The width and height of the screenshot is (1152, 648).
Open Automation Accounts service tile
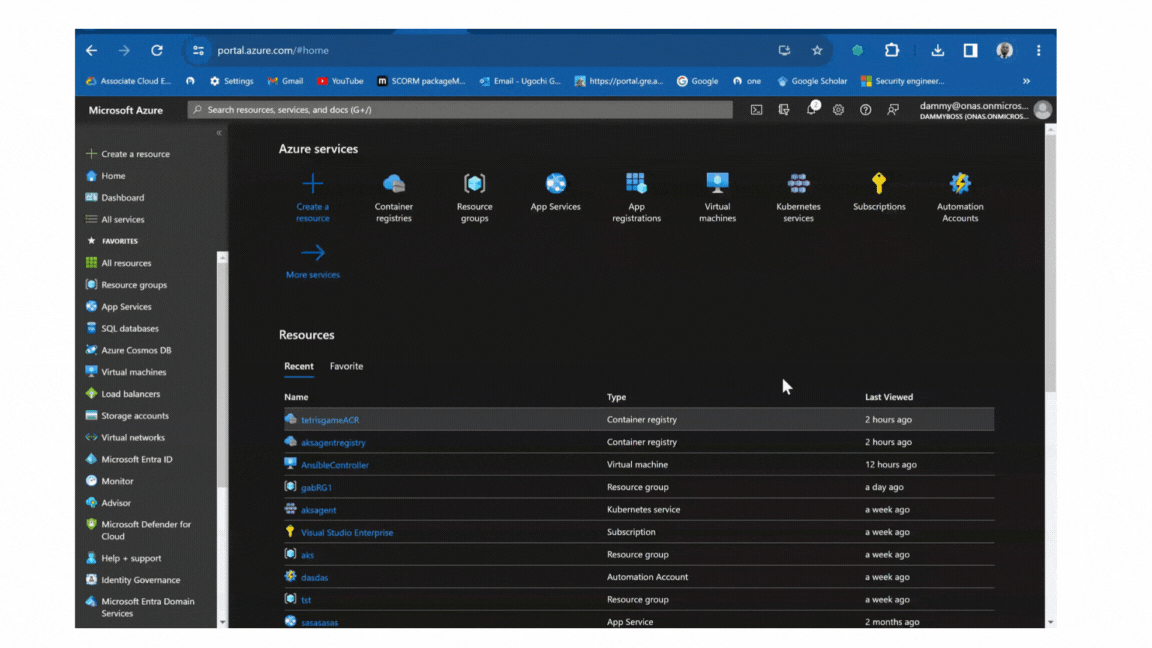[960, 197]
